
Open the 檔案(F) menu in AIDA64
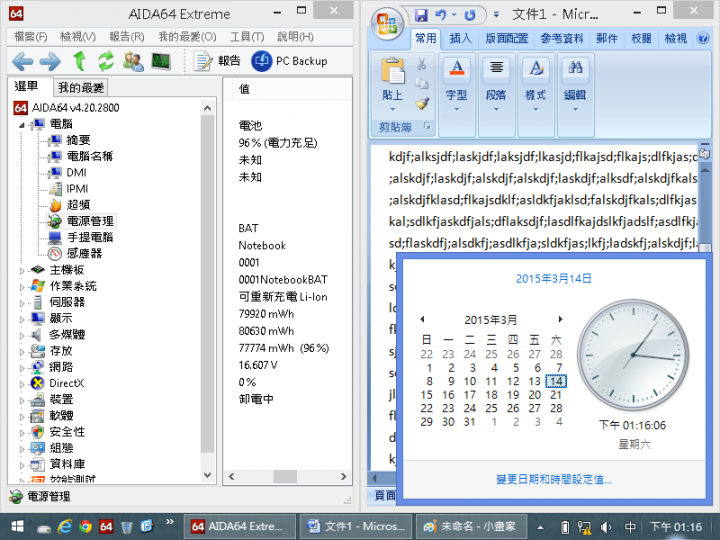[x=31, y=37]
